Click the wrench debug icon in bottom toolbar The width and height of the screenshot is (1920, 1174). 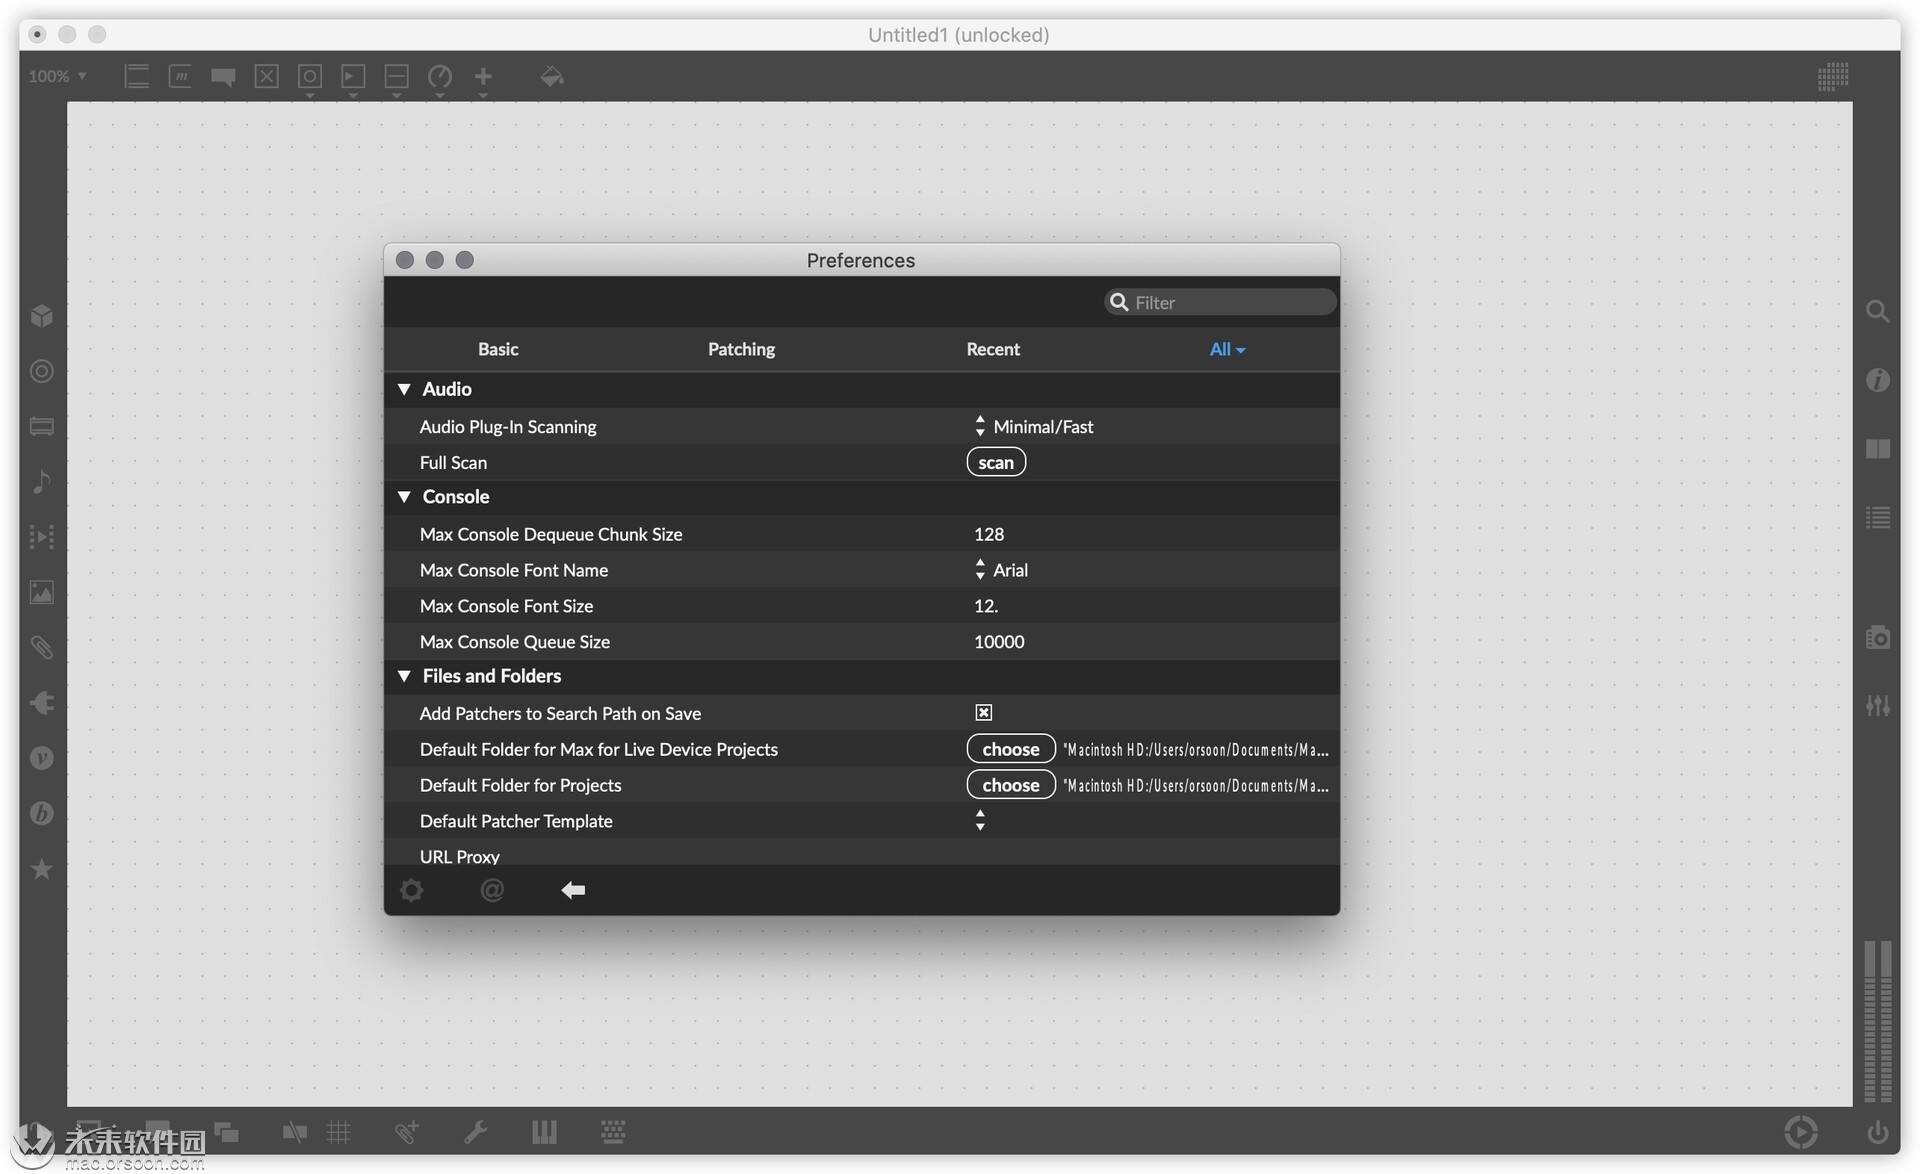click(x=475, y=1132)
